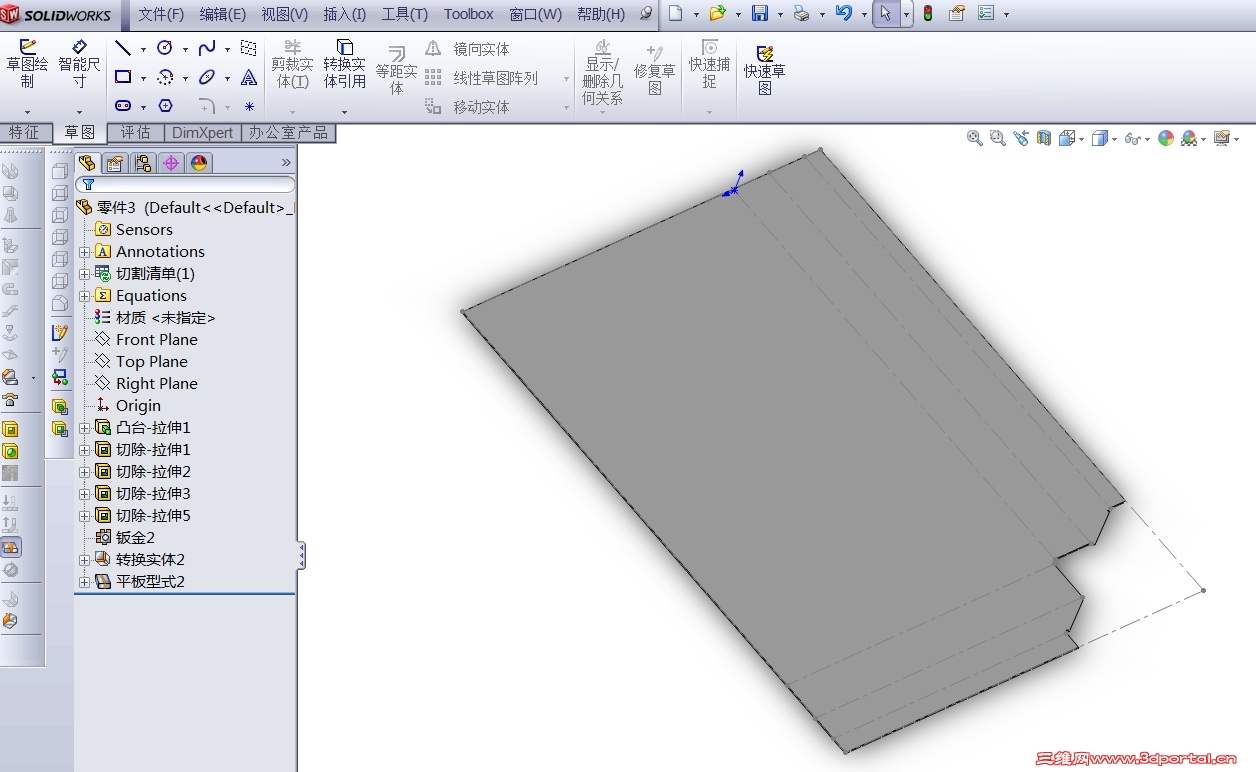Open the 插入(I) menu
The width and height of the screenshot is (1256, 772).
tap(345, 14)
